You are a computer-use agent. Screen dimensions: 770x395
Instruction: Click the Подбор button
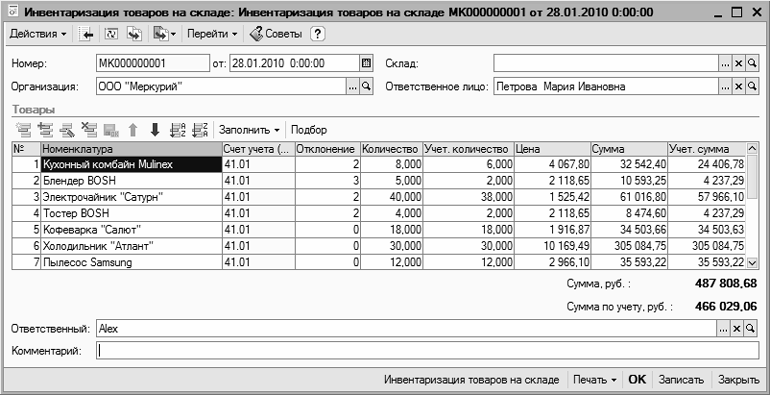309,130
